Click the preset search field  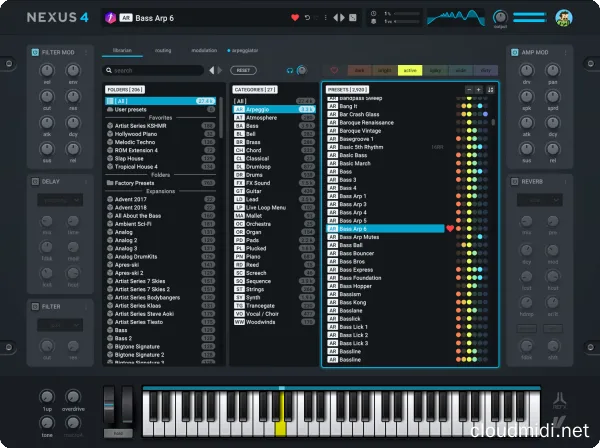(155, 71)
